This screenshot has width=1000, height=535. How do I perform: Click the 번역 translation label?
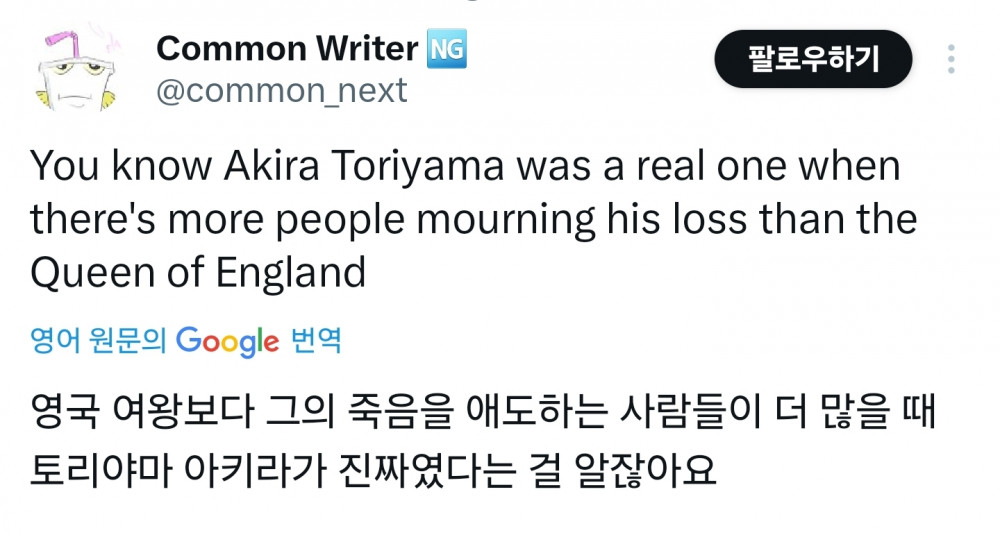click(x=316, y=341)
